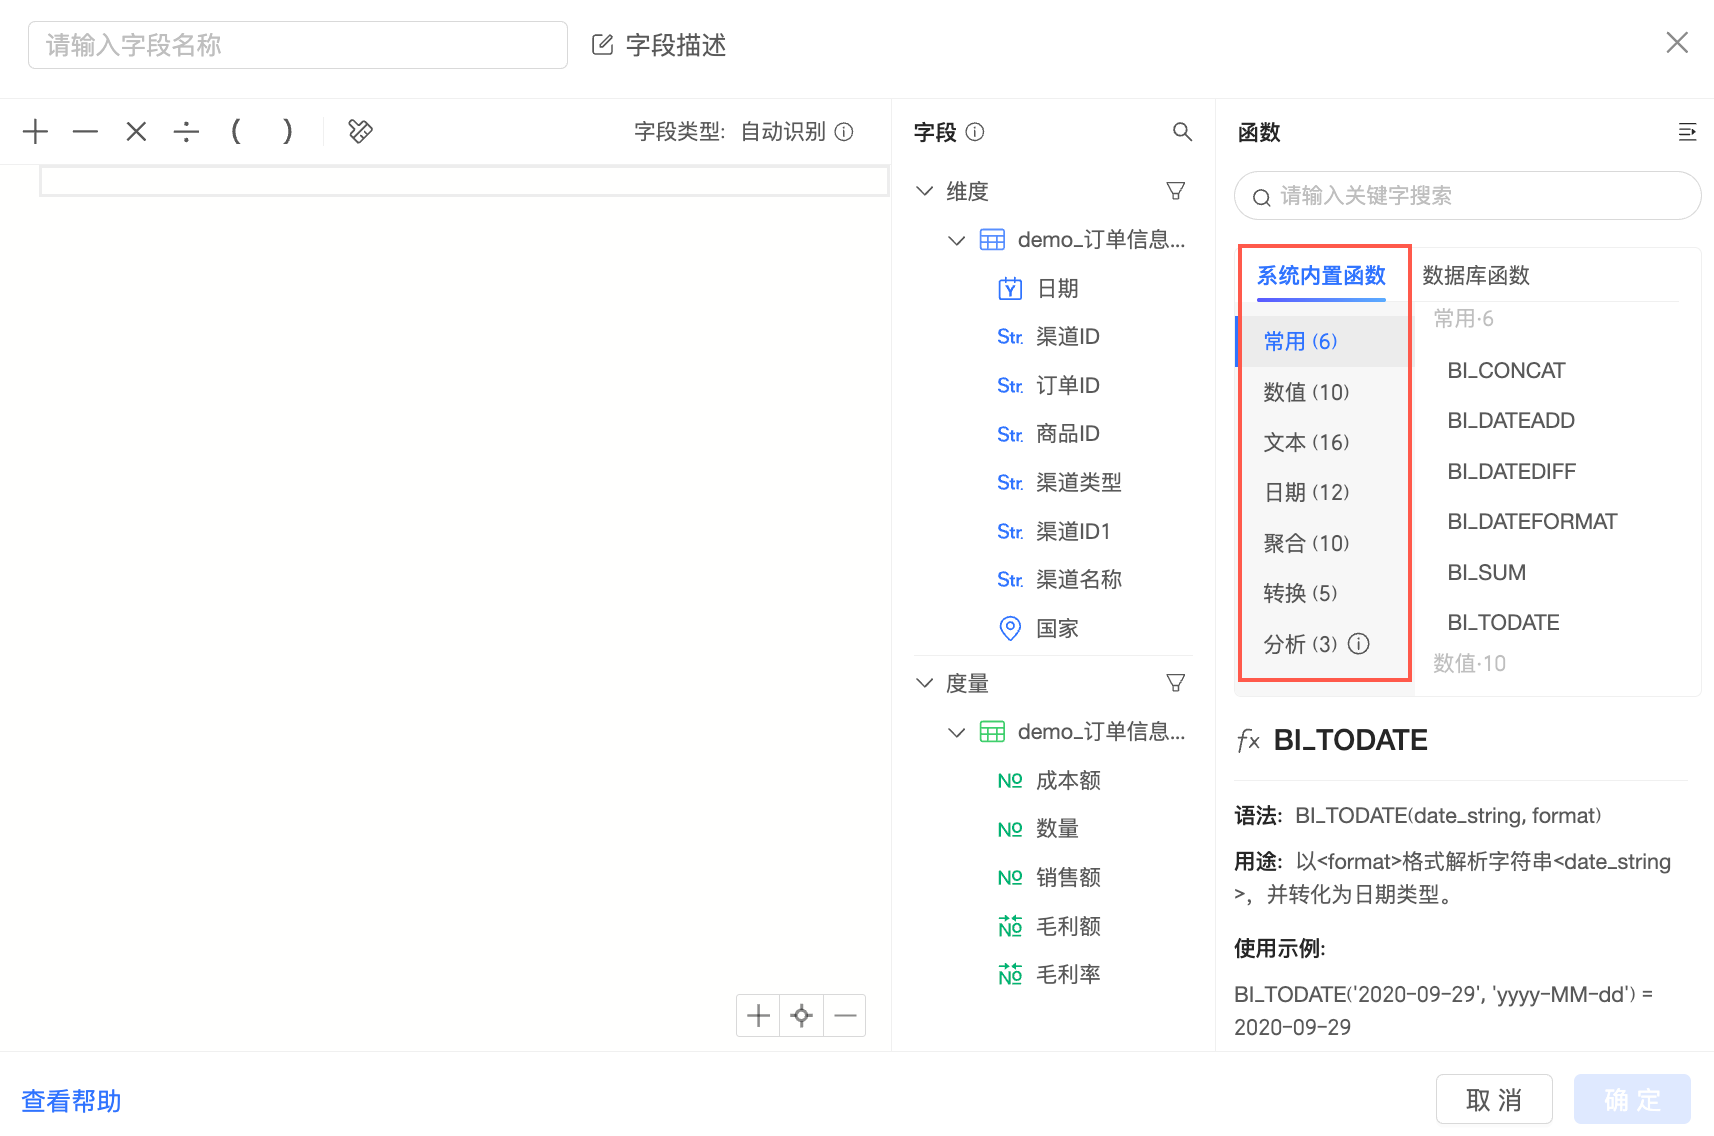The height and width of the screenshot is (1136, 1714).
Task: Collapse the 维度 section
Action: click(x=924, y=191)
